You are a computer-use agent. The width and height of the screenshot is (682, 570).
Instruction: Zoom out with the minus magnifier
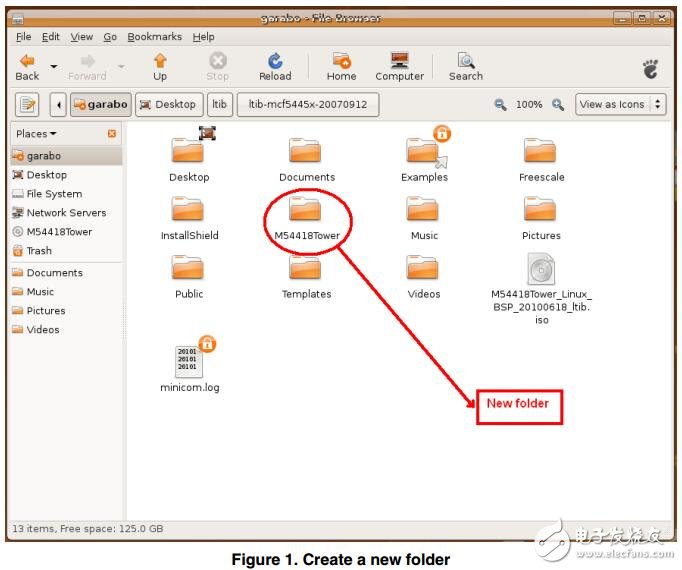(501, 104)
